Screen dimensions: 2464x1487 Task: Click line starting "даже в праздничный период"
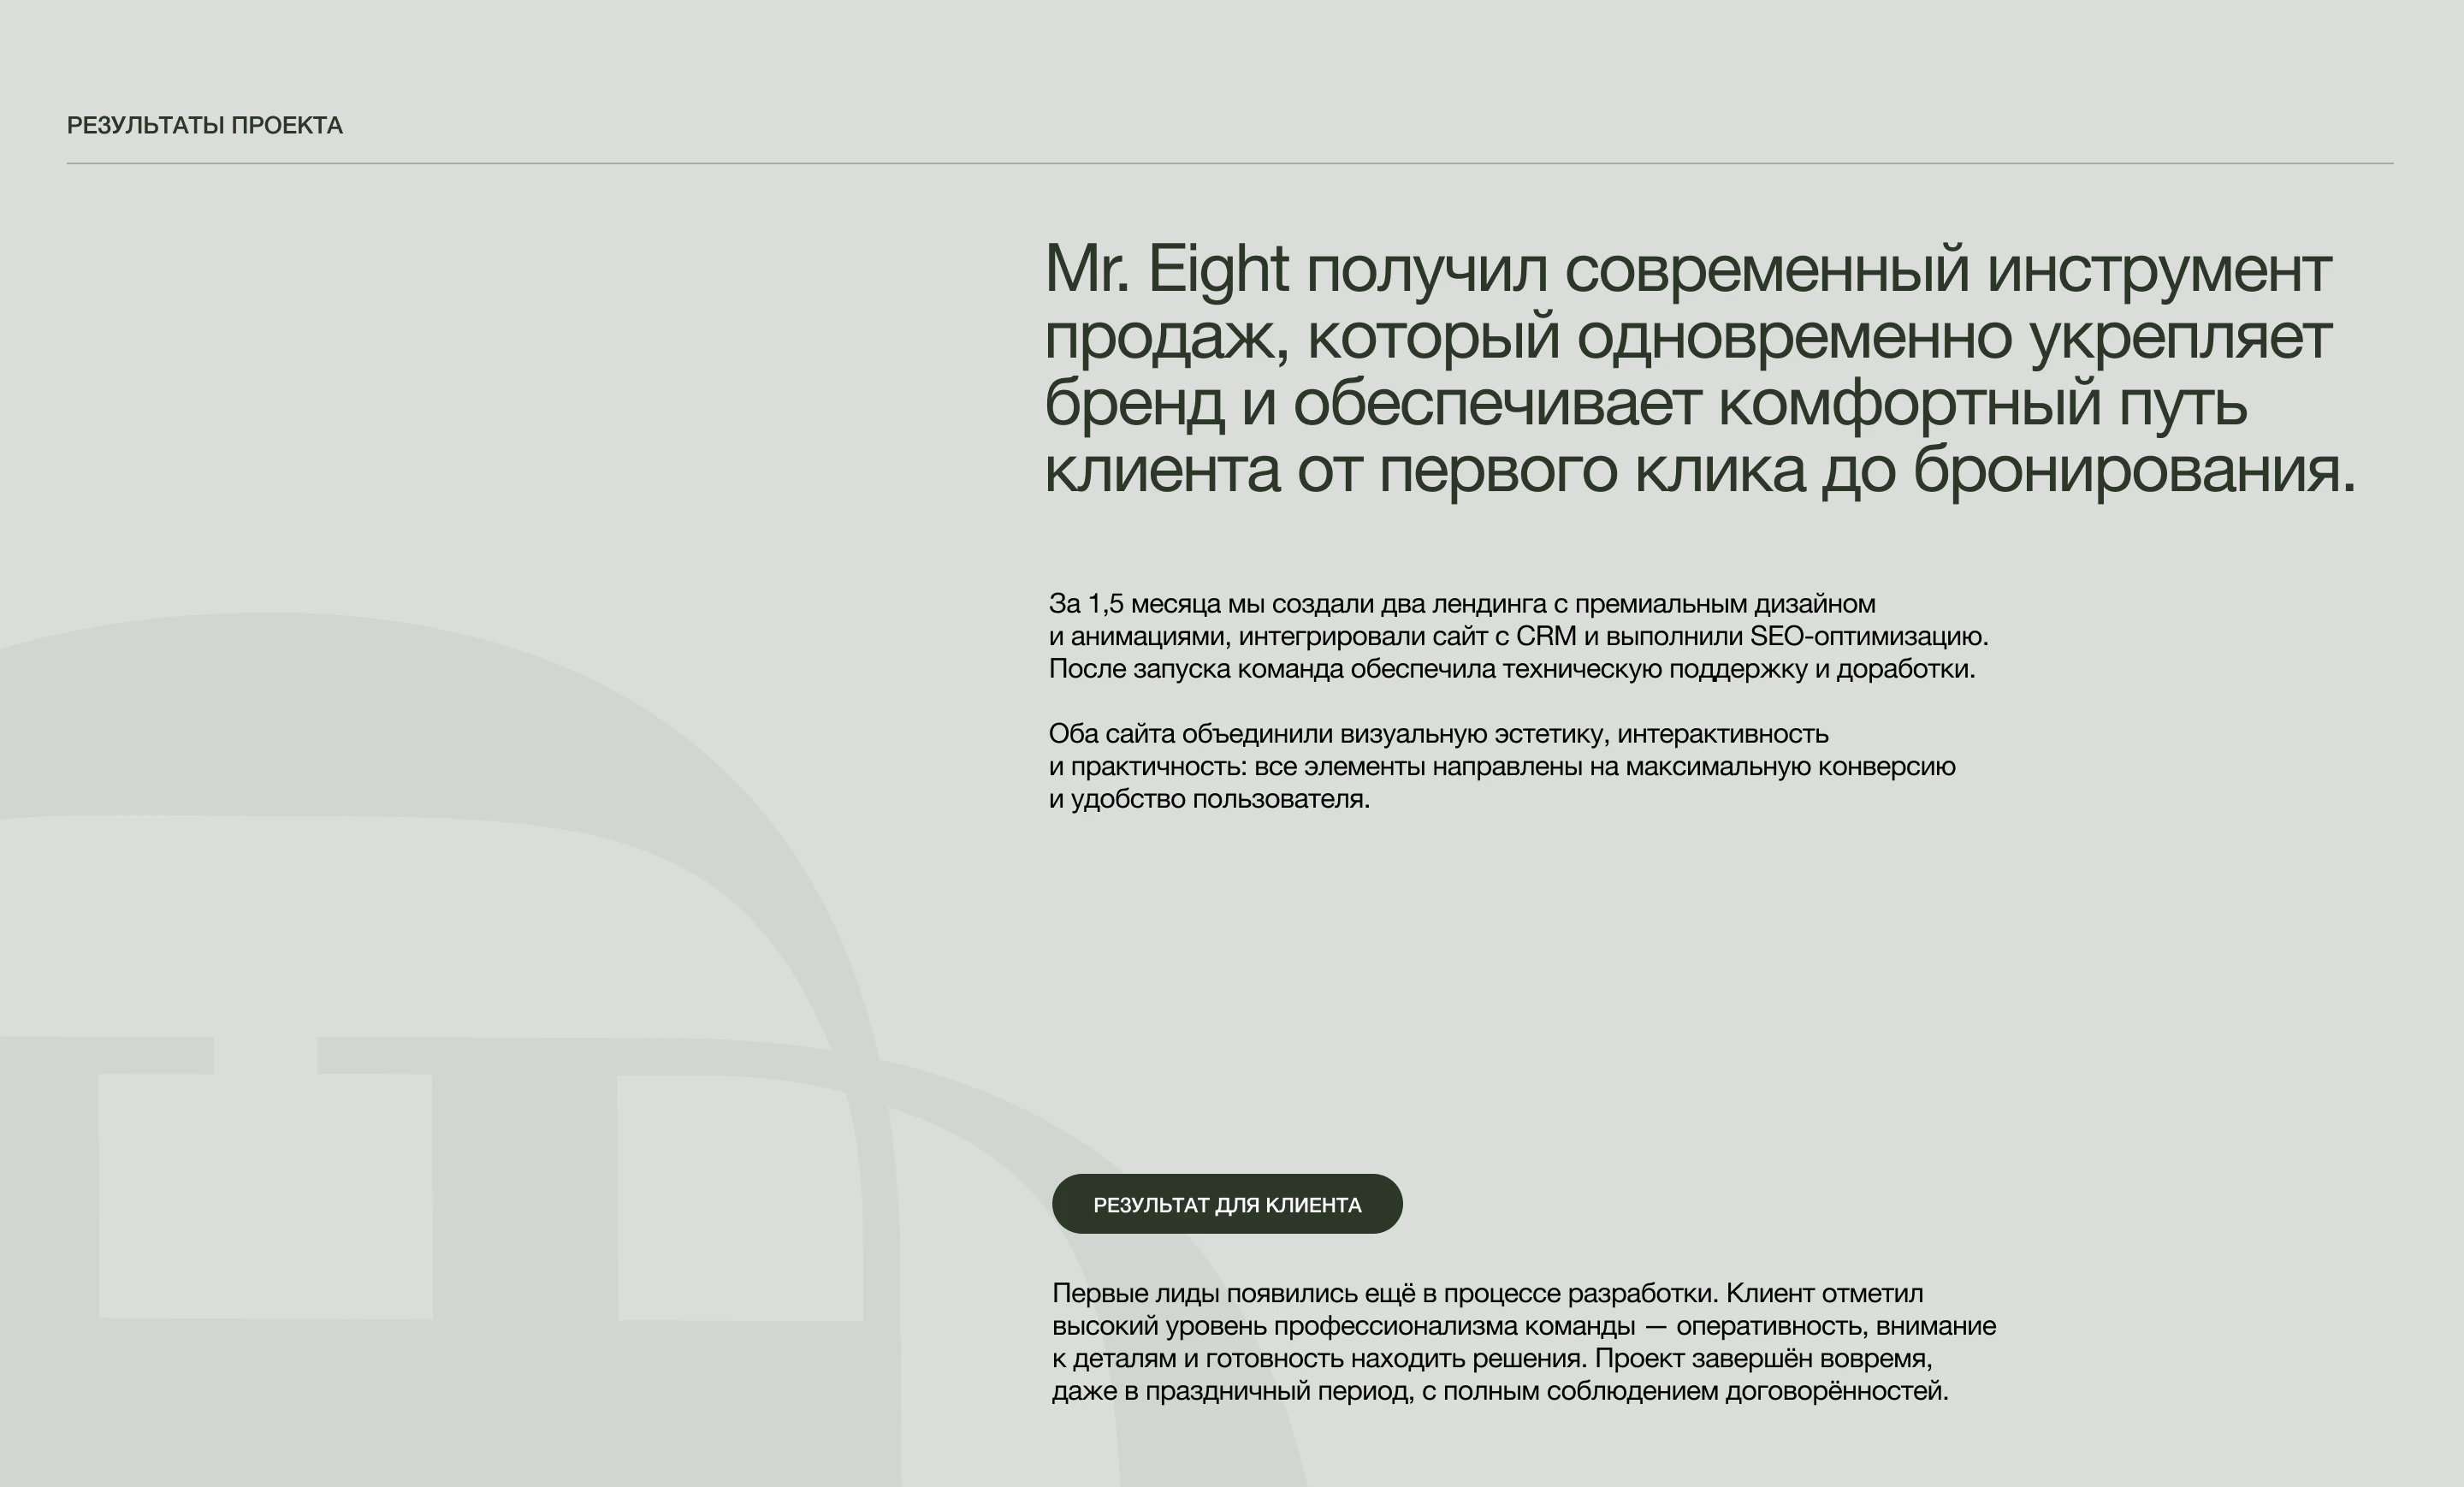point(1499,1391)
